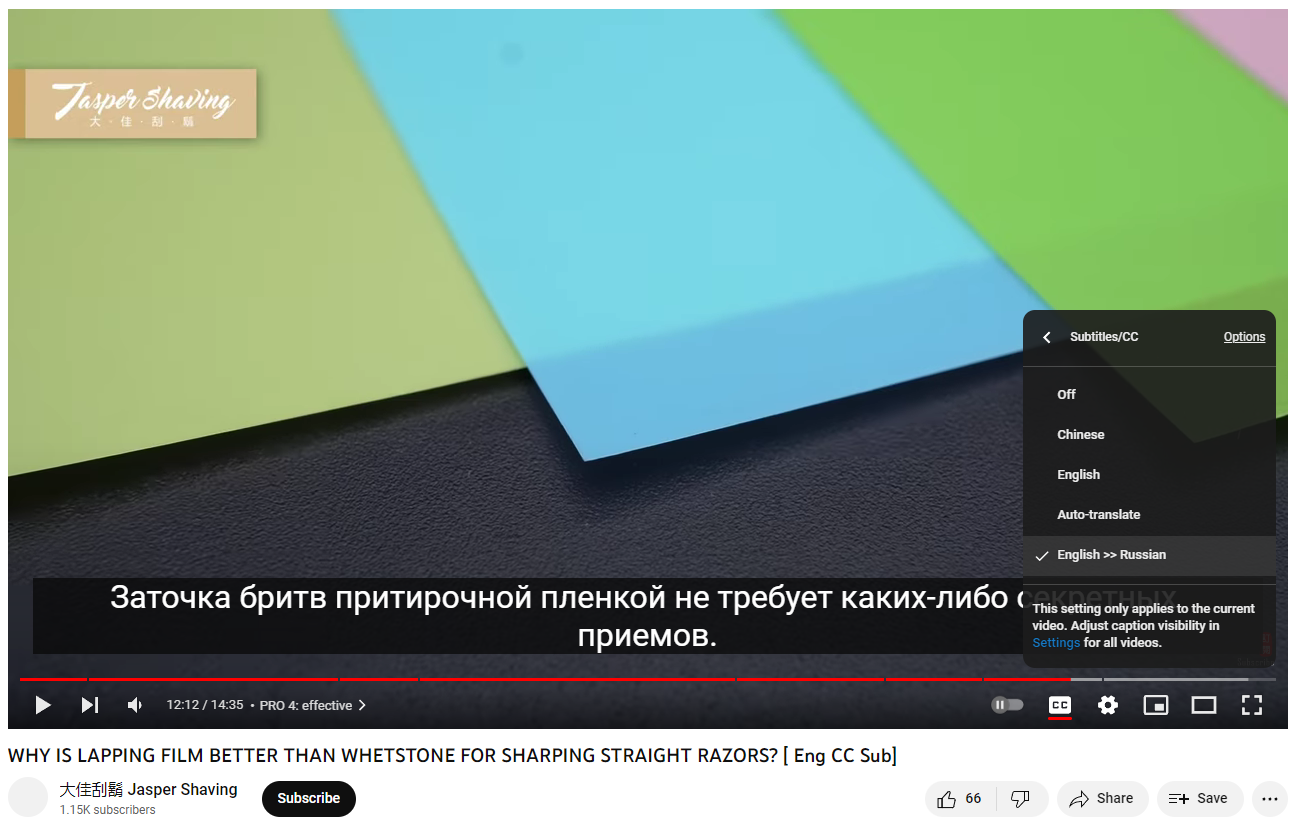
Task: Skip to the next video
Action: tap(90, 705)
